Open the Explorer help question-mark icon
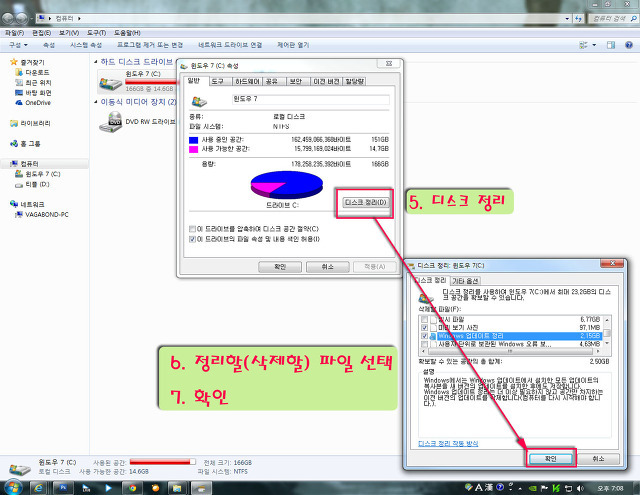Screen dimensions: 640x495 (x=629, y=45)
